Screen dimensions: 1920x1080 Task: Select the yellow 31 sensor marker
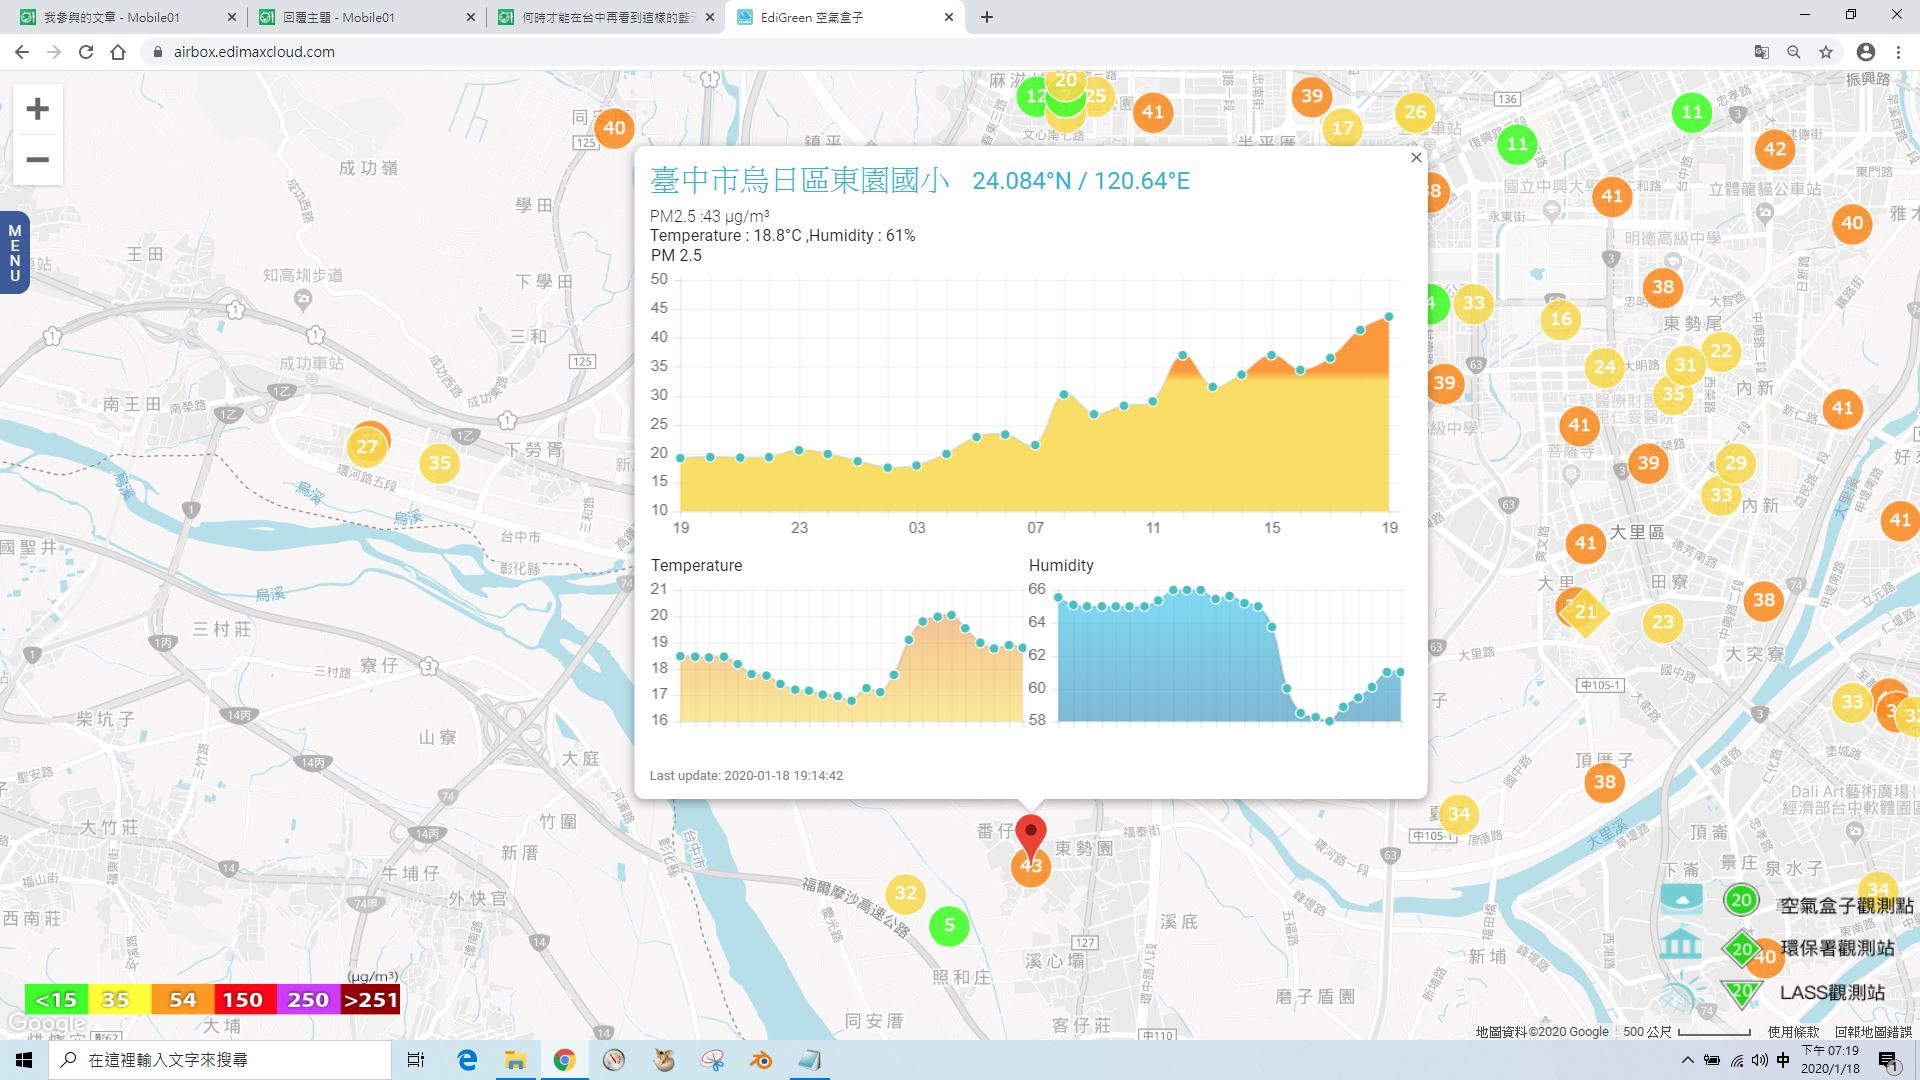1686,365
